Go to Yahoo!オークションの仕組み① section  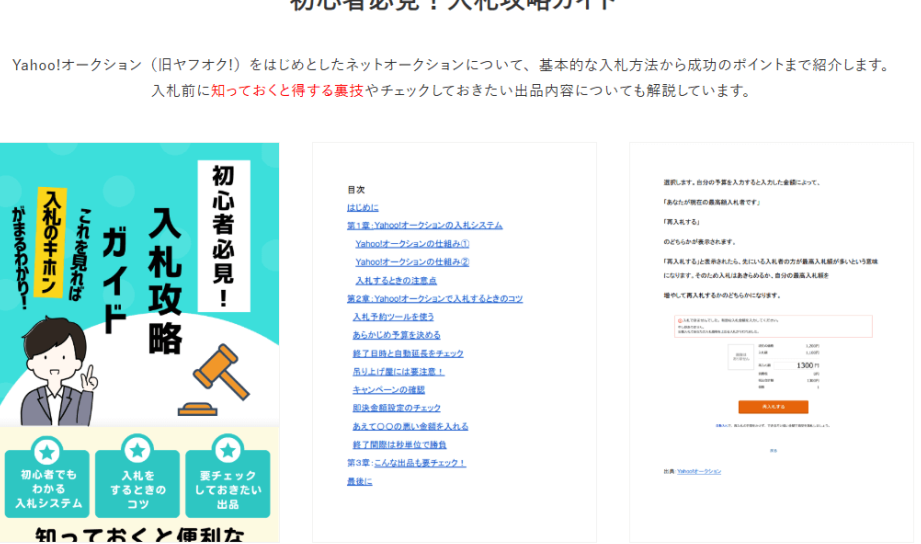click(412, 243)
